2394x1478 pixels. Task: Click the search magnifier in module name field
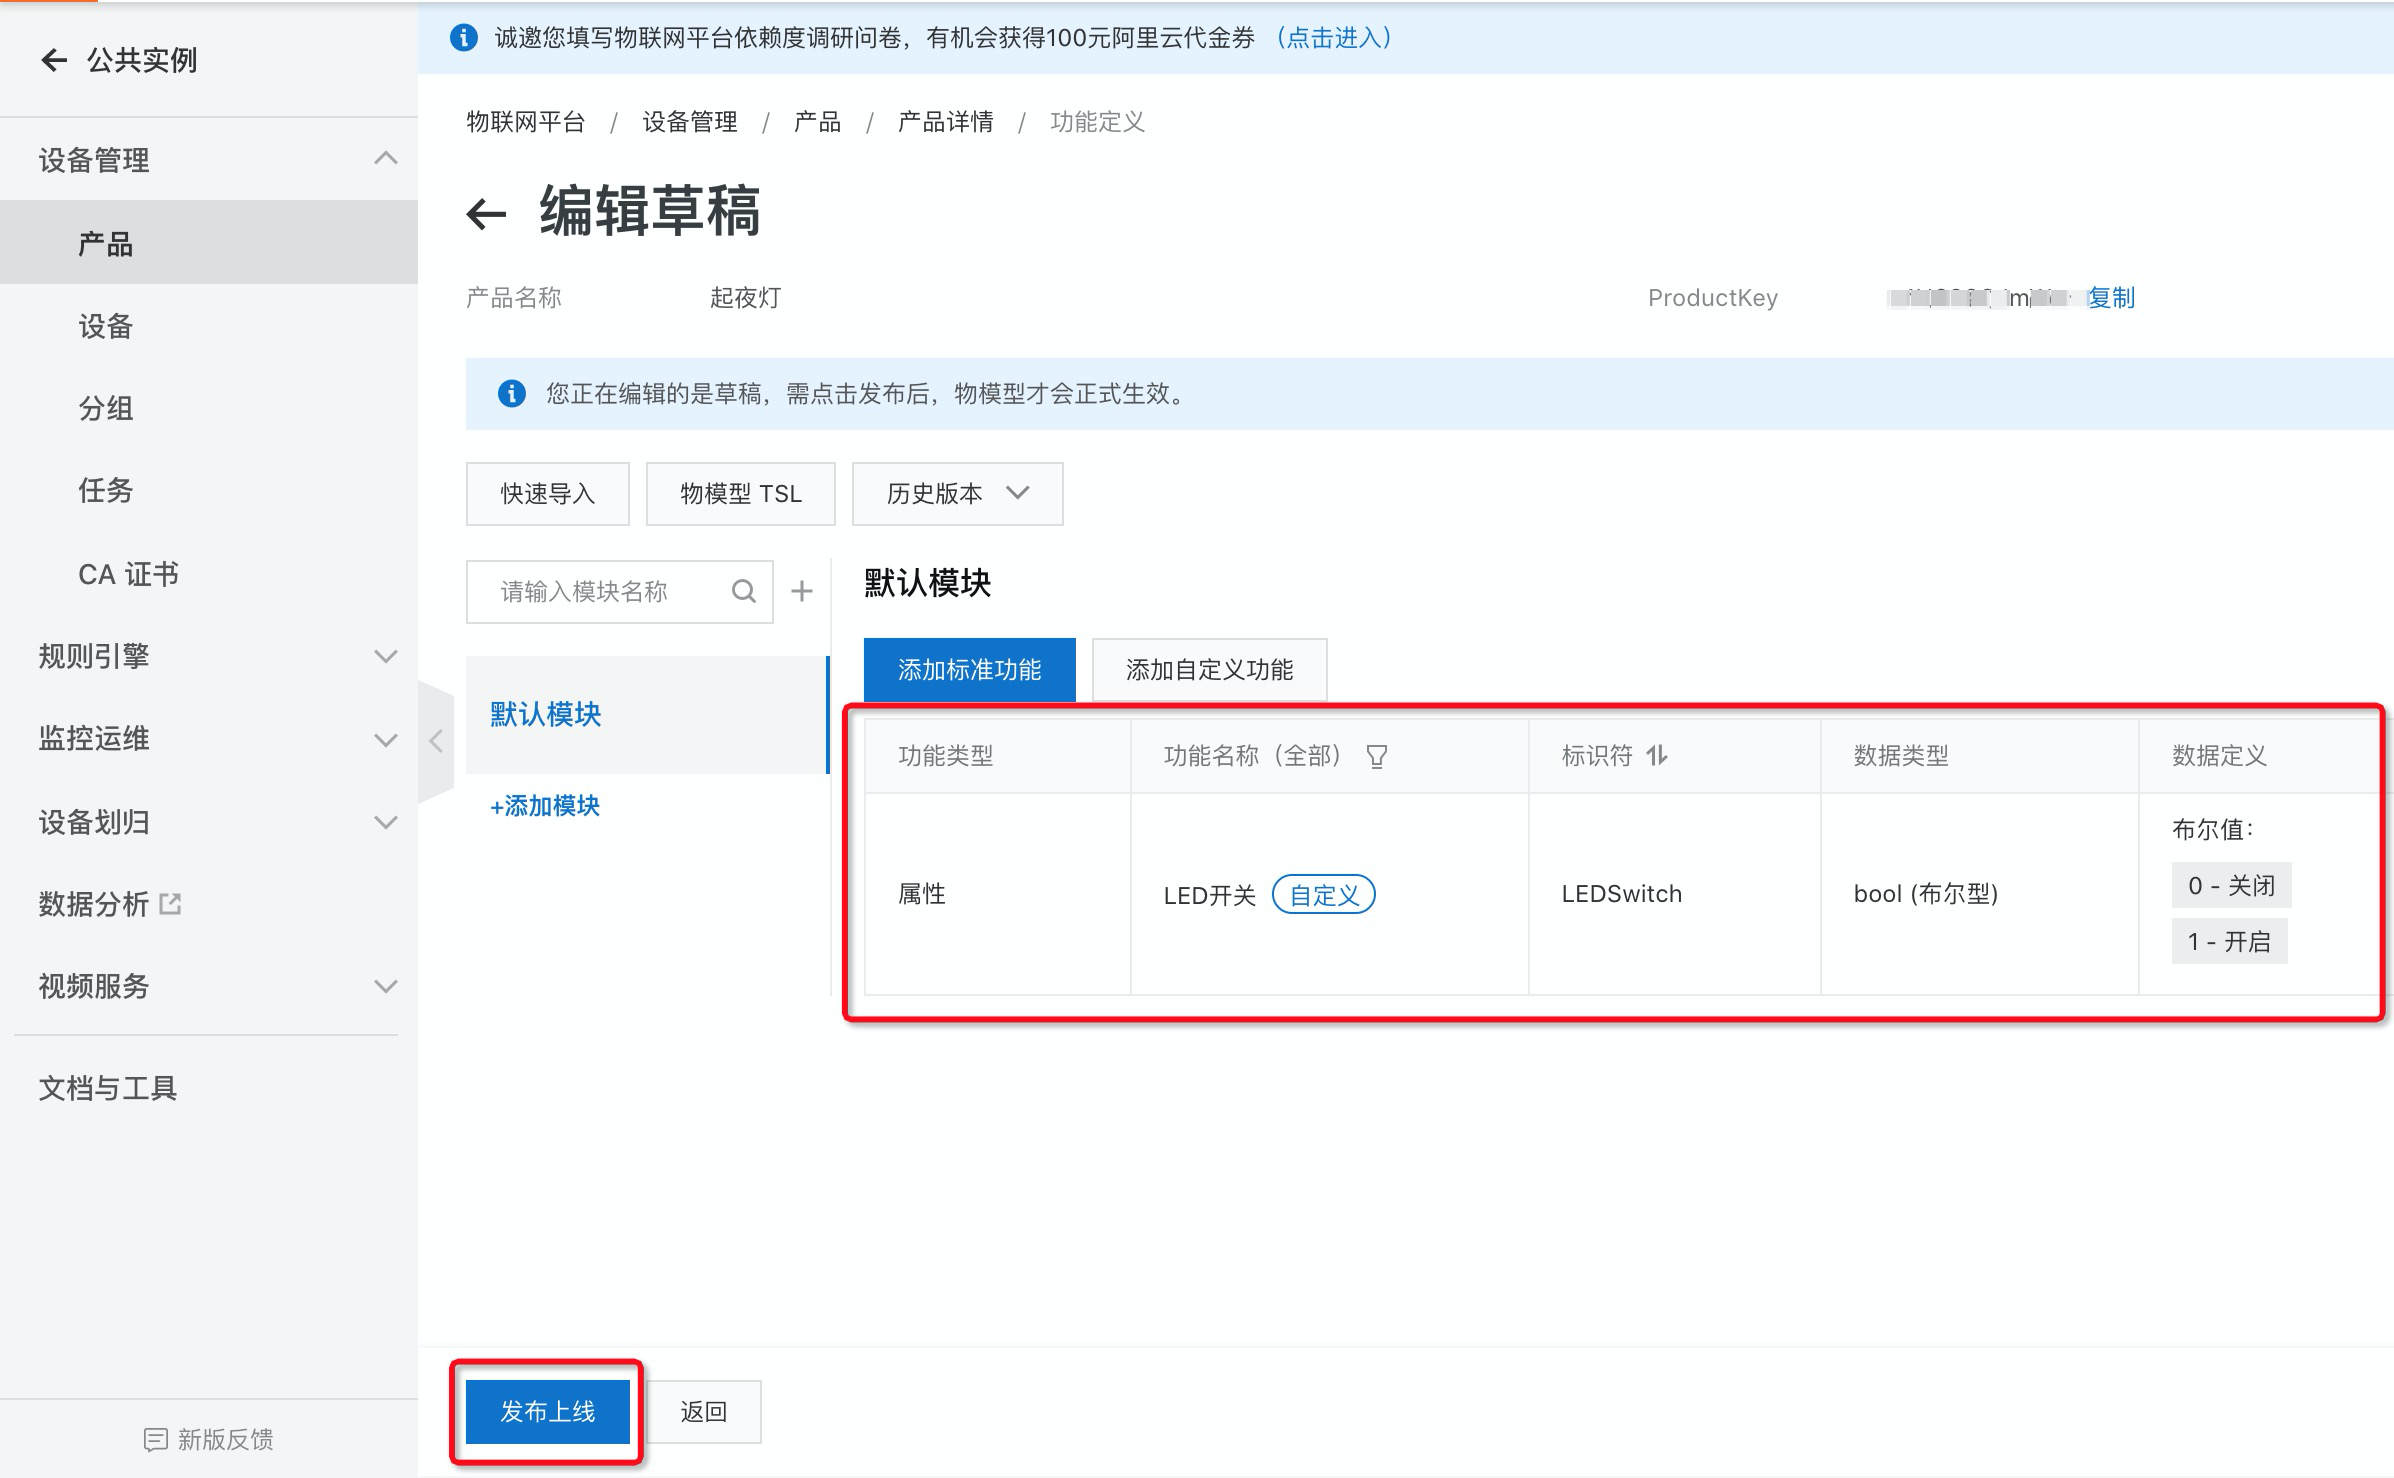tap(743, 592)
